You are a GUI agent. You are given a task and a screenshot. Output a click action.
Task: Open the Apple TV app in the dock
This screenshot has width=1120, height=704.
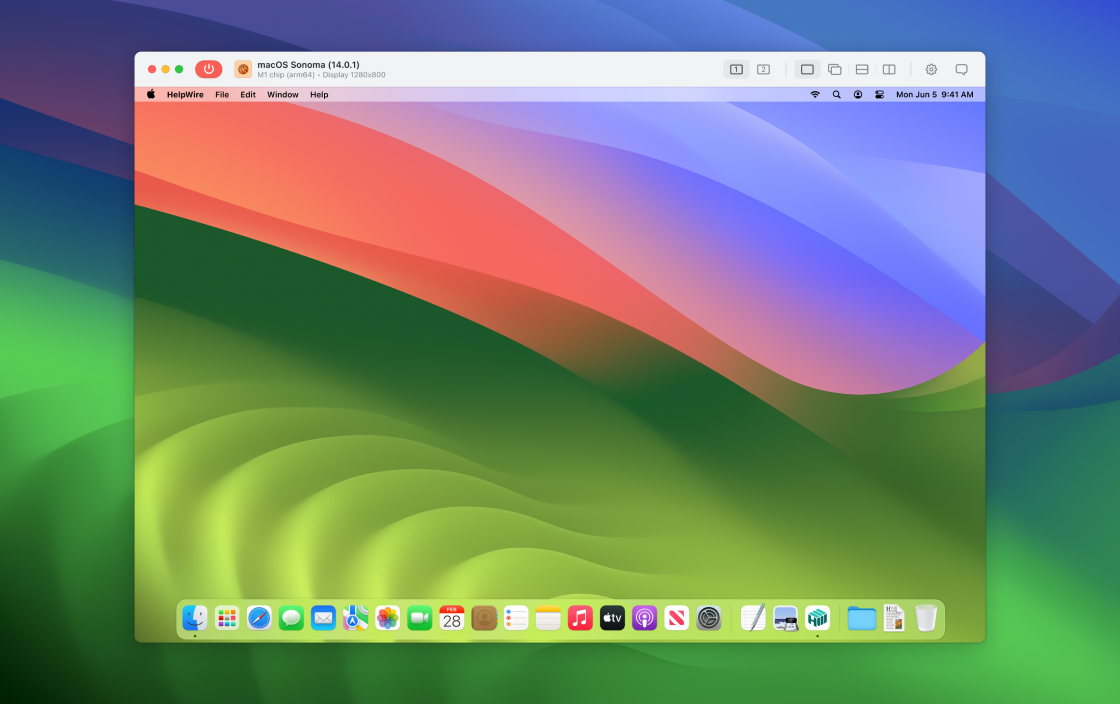click(612, 618)
